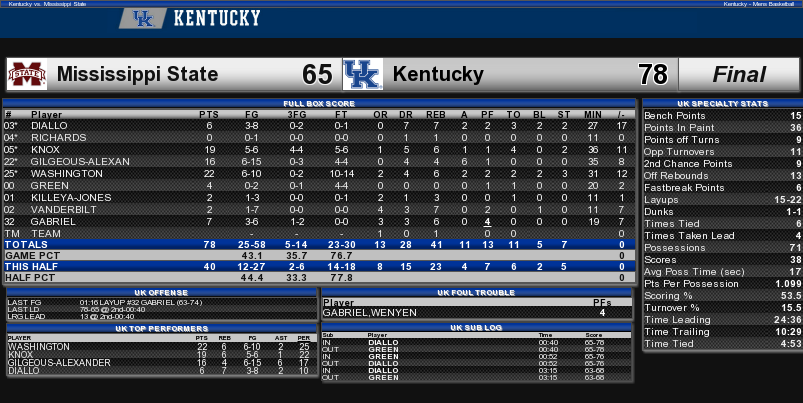This screenshot has width=803, height=403.
Task: Click the UK logo in top banner
Action: coord(143,18)
